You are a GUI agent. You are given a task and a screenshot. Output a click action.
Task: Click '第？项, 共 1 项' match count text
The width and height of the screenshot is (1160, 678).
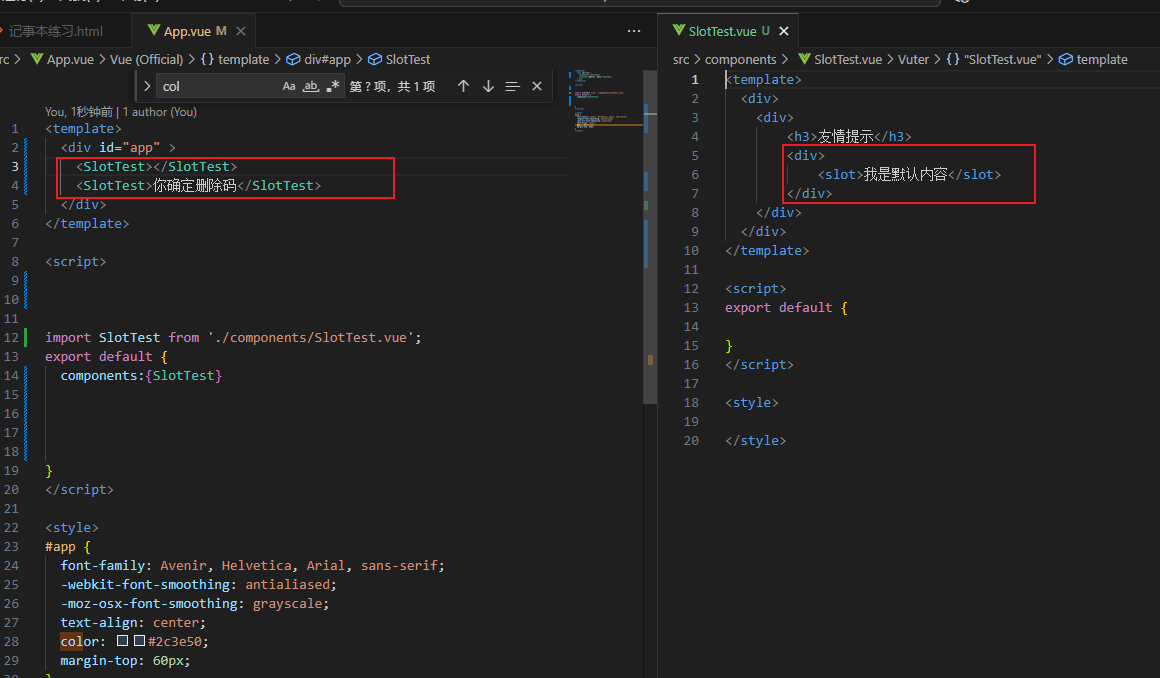pos(392,87)
